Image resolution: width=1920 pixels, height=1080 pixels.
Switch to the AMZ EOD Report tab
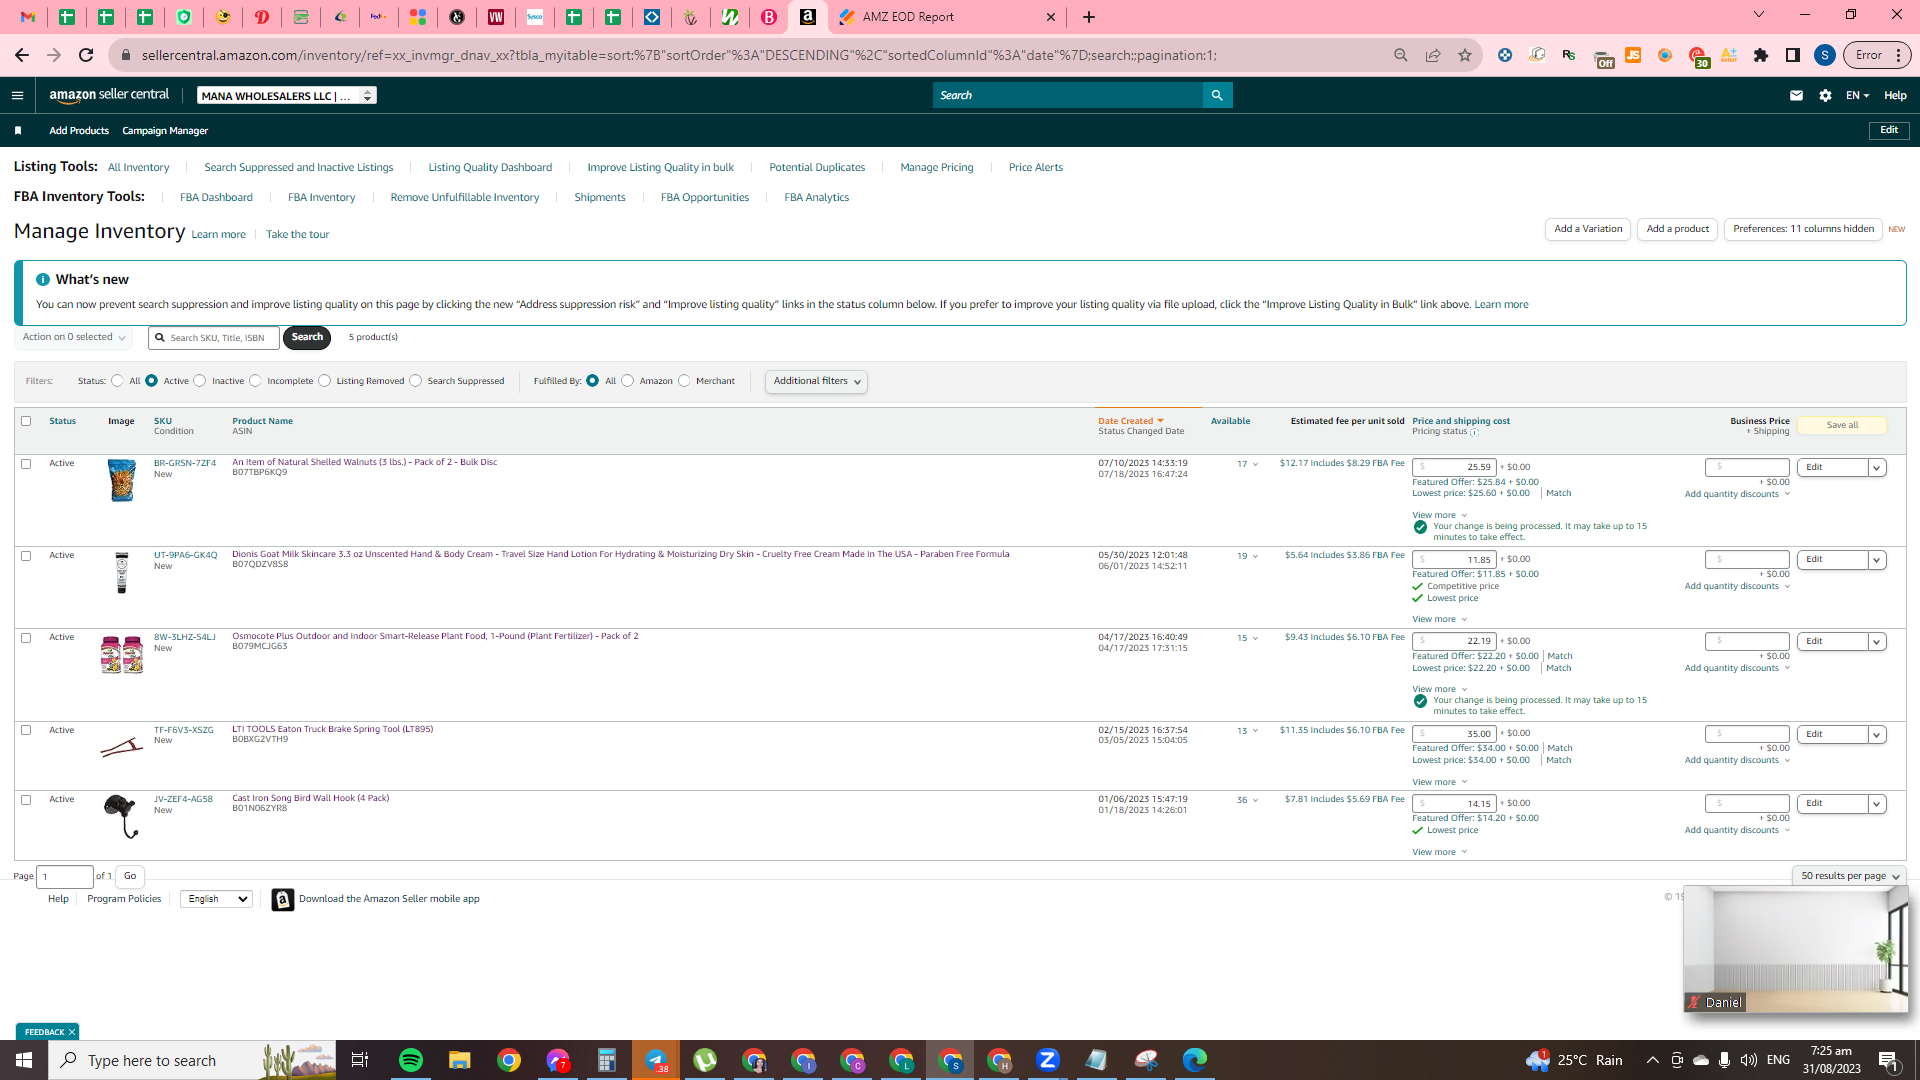click(x=945, y=17)
